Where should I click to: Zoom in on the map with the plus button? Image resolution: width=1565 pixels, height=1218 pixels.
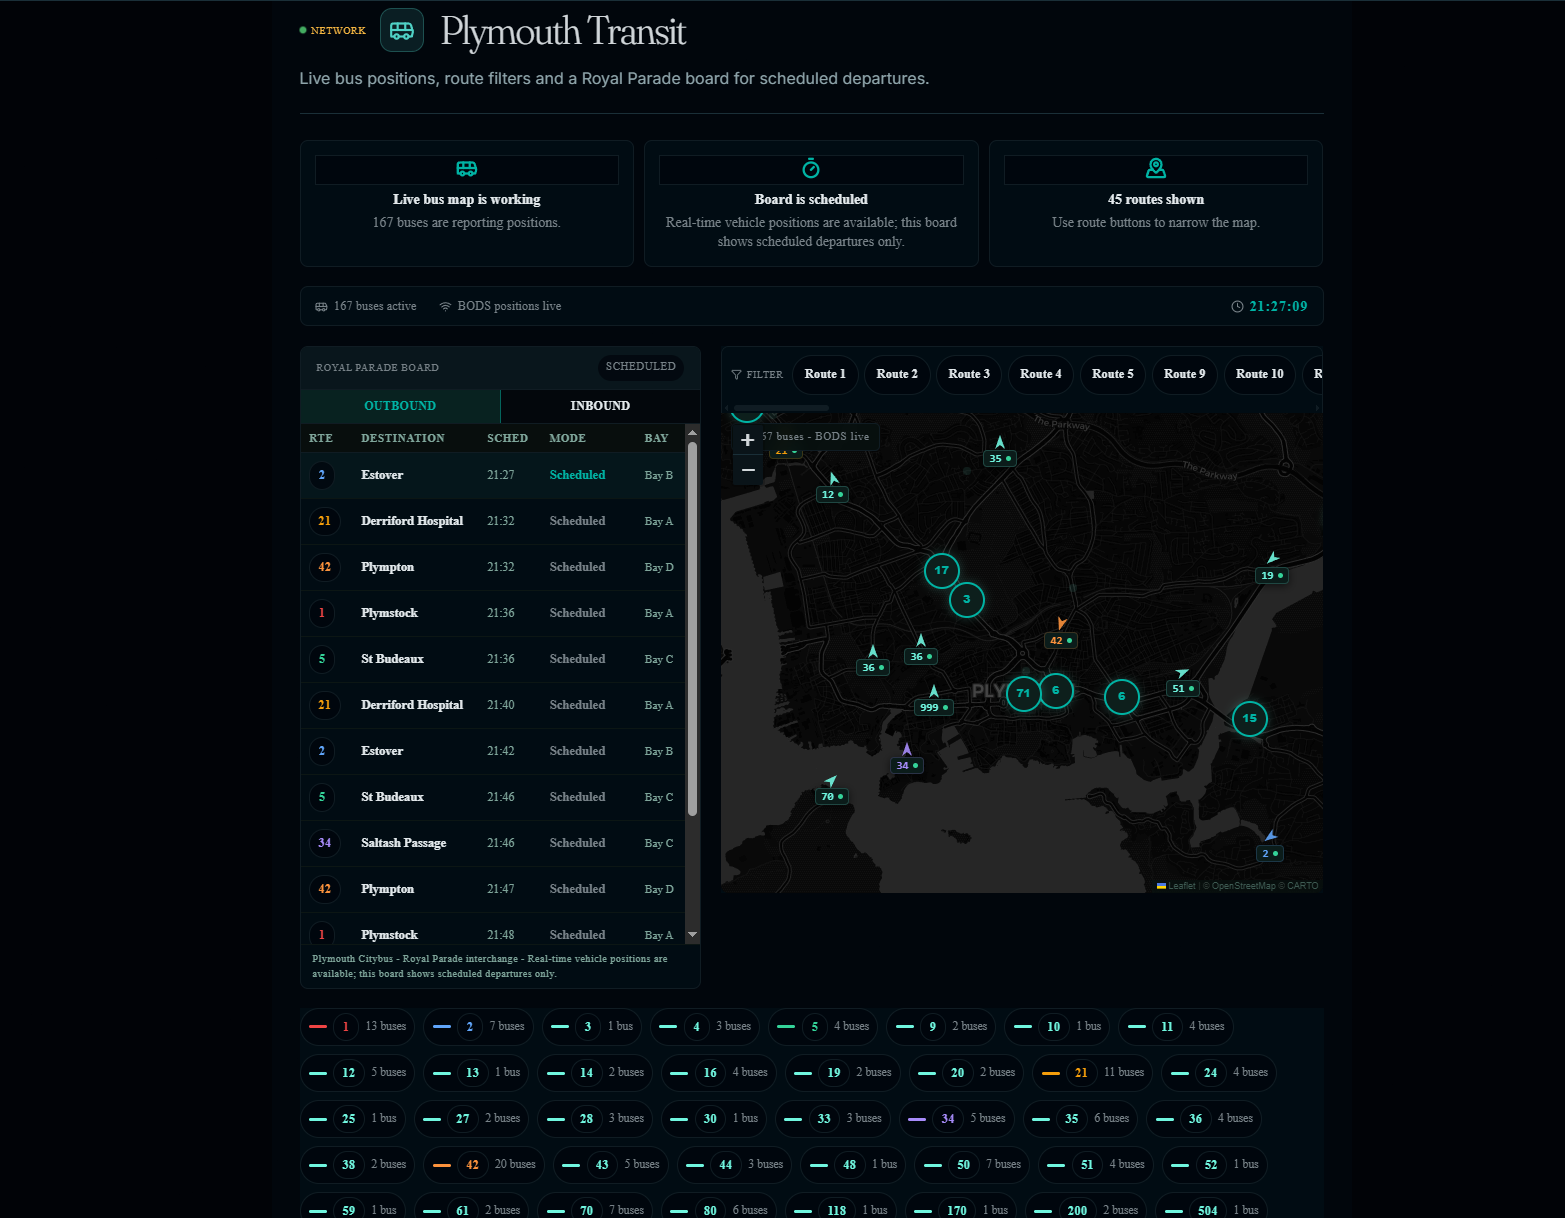[748, 440]
